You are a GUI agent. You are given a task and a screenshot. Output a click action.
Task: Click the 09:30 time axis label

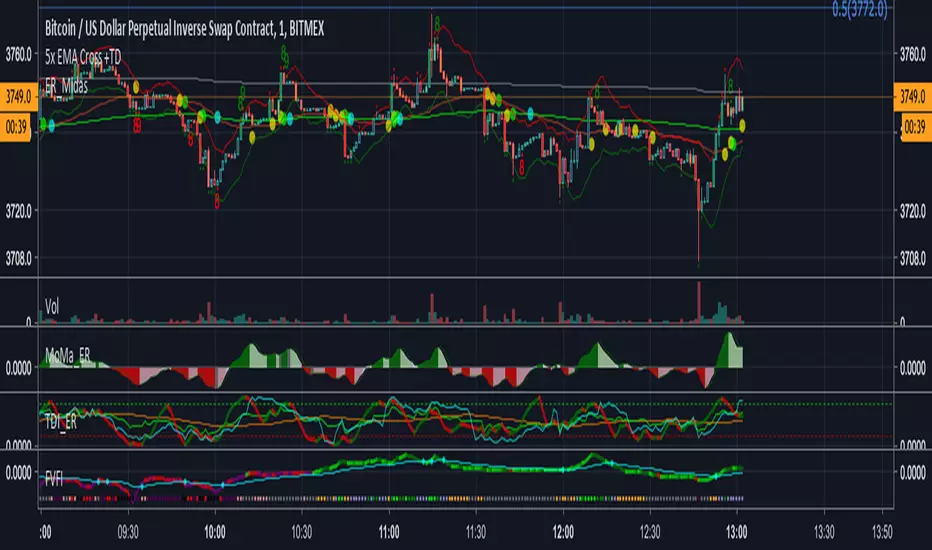coord(128,532)
